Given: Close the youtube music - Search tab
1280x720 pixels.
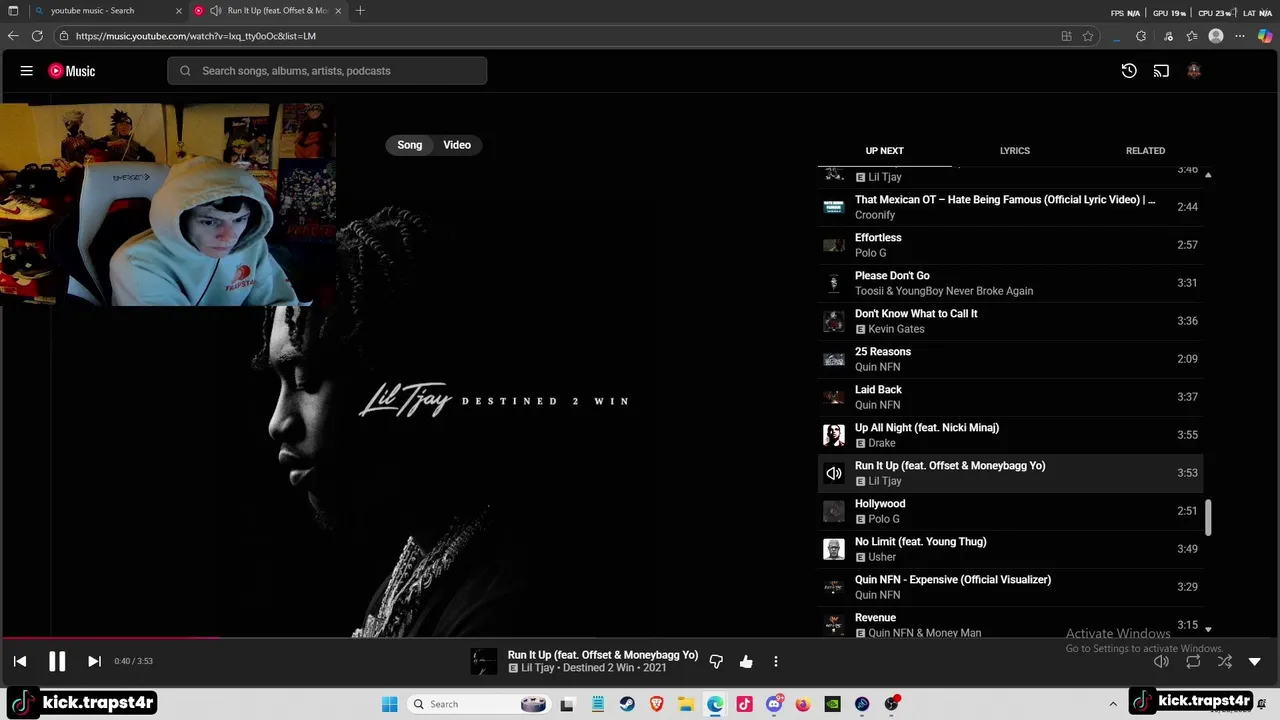Looking at the screenshot, I should point(179,11).
